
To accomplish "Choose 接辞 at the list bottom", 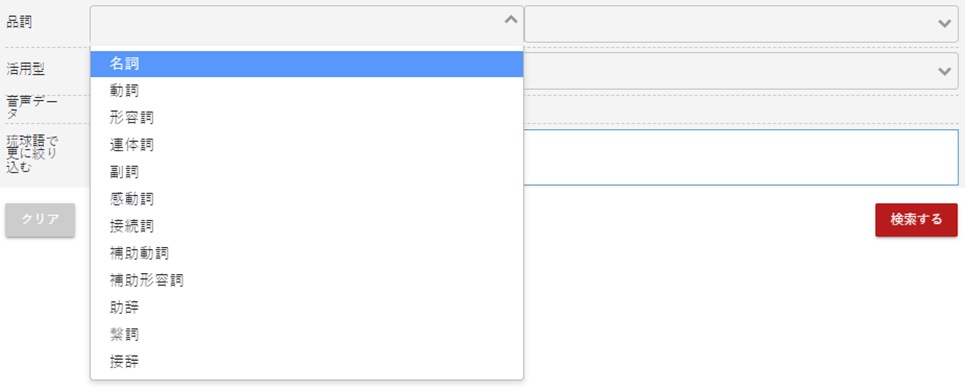I will click(x=306, y=362).
